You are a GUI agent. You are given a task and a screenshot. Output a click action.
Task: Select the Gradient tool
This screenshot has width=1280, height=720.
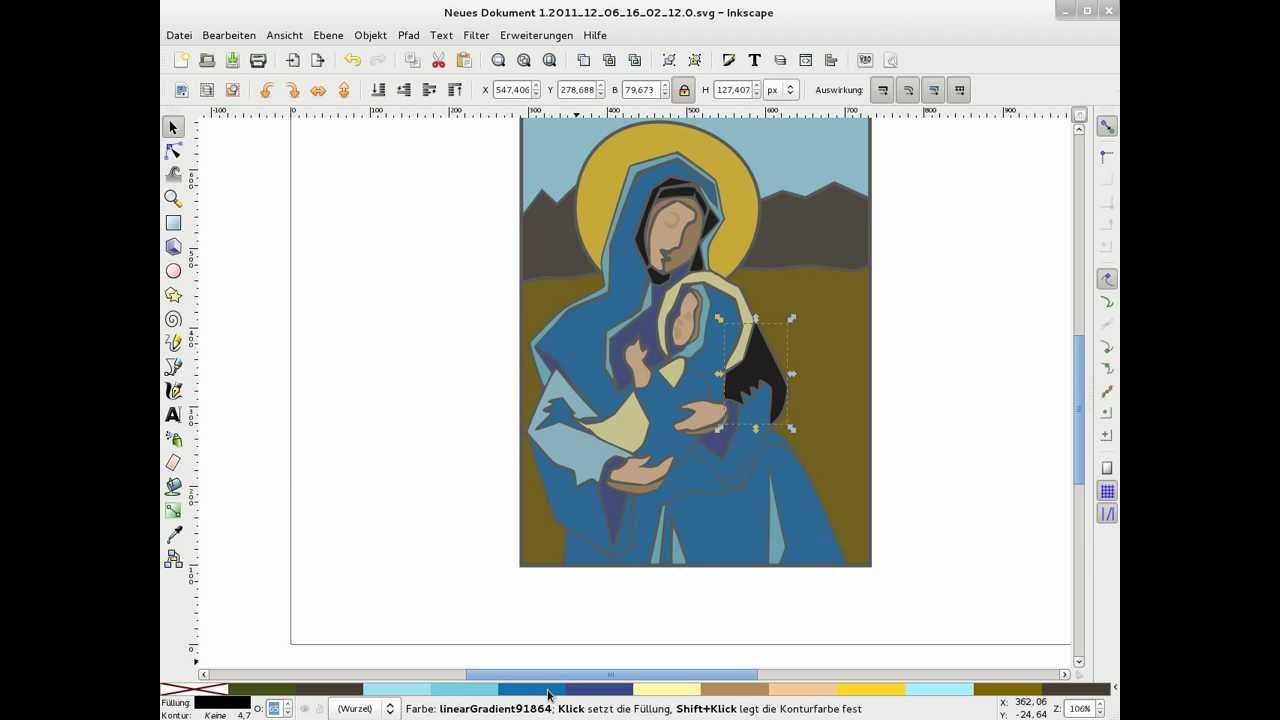pyautogui.click(x=173, y=511)
